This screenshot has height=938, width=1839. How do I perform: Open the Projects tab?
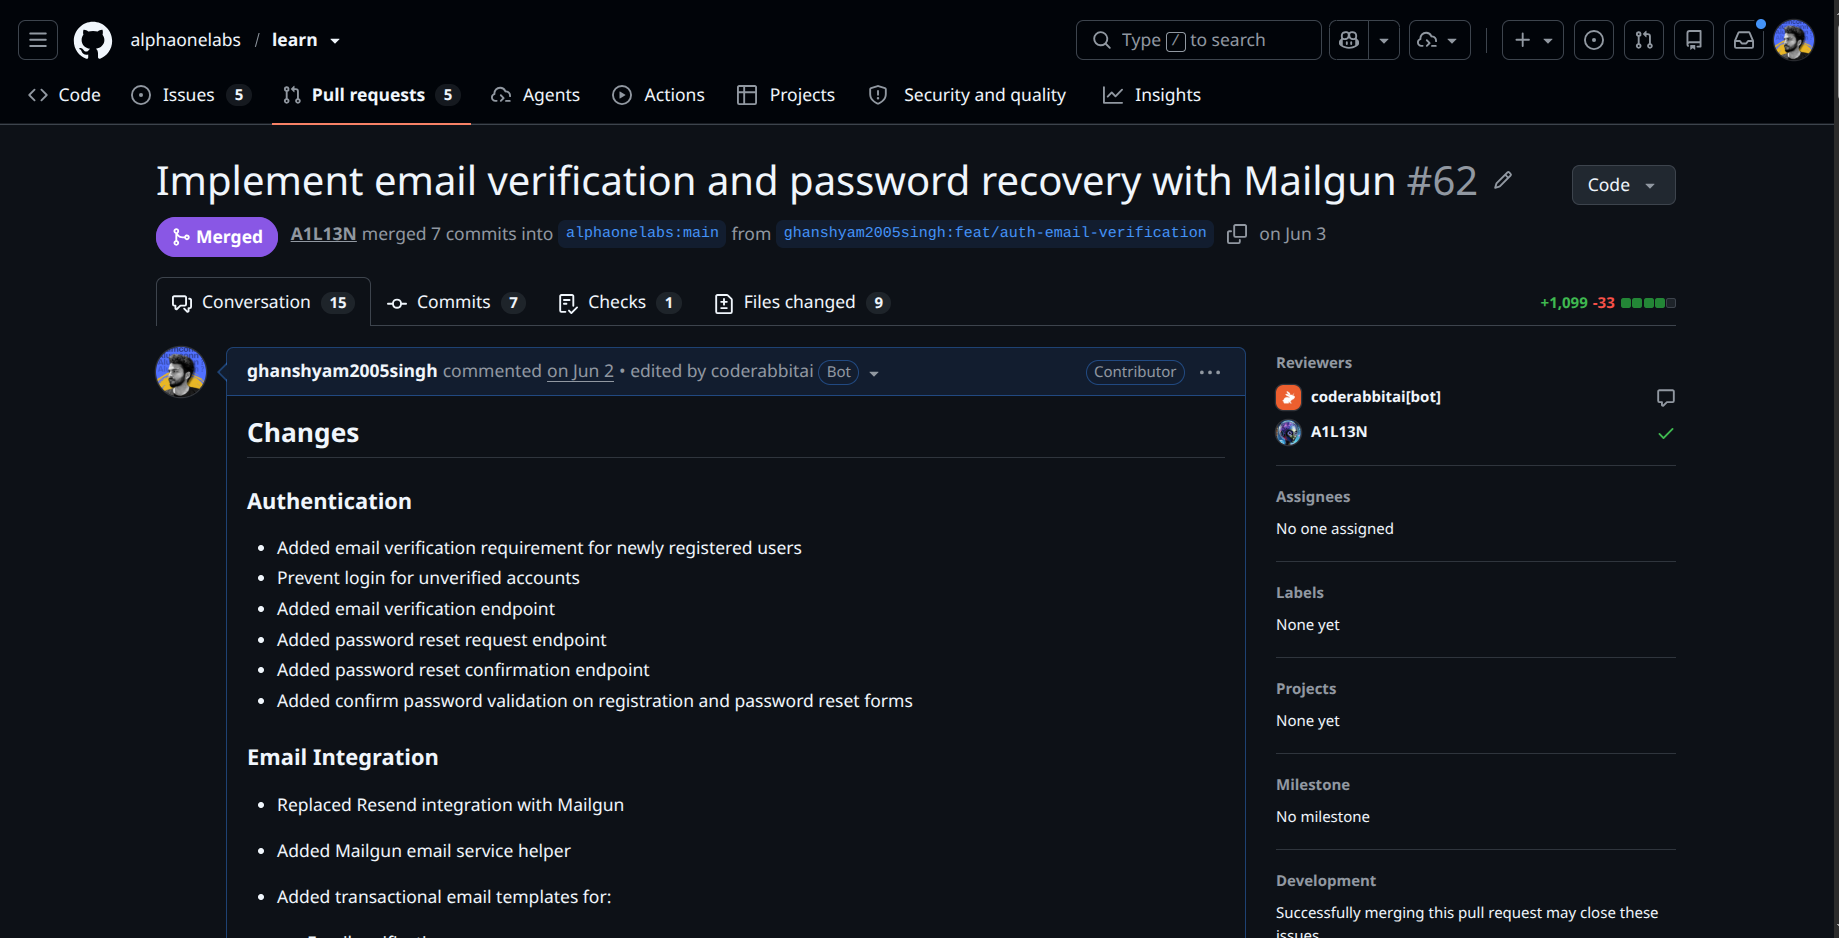(786, 95)
